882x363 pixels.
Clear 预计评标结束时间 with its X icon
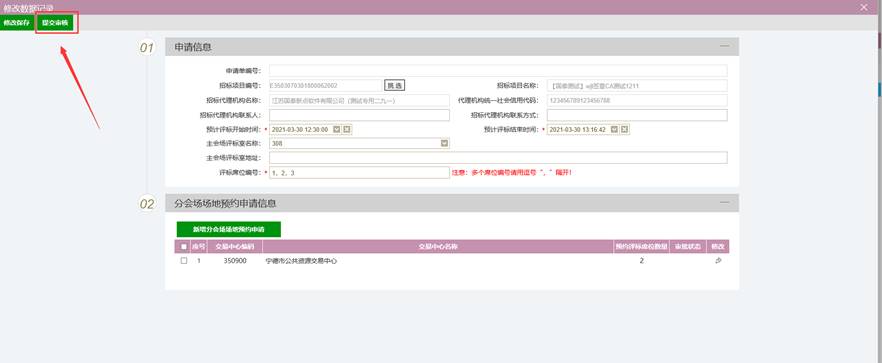(x=625, y=129)
